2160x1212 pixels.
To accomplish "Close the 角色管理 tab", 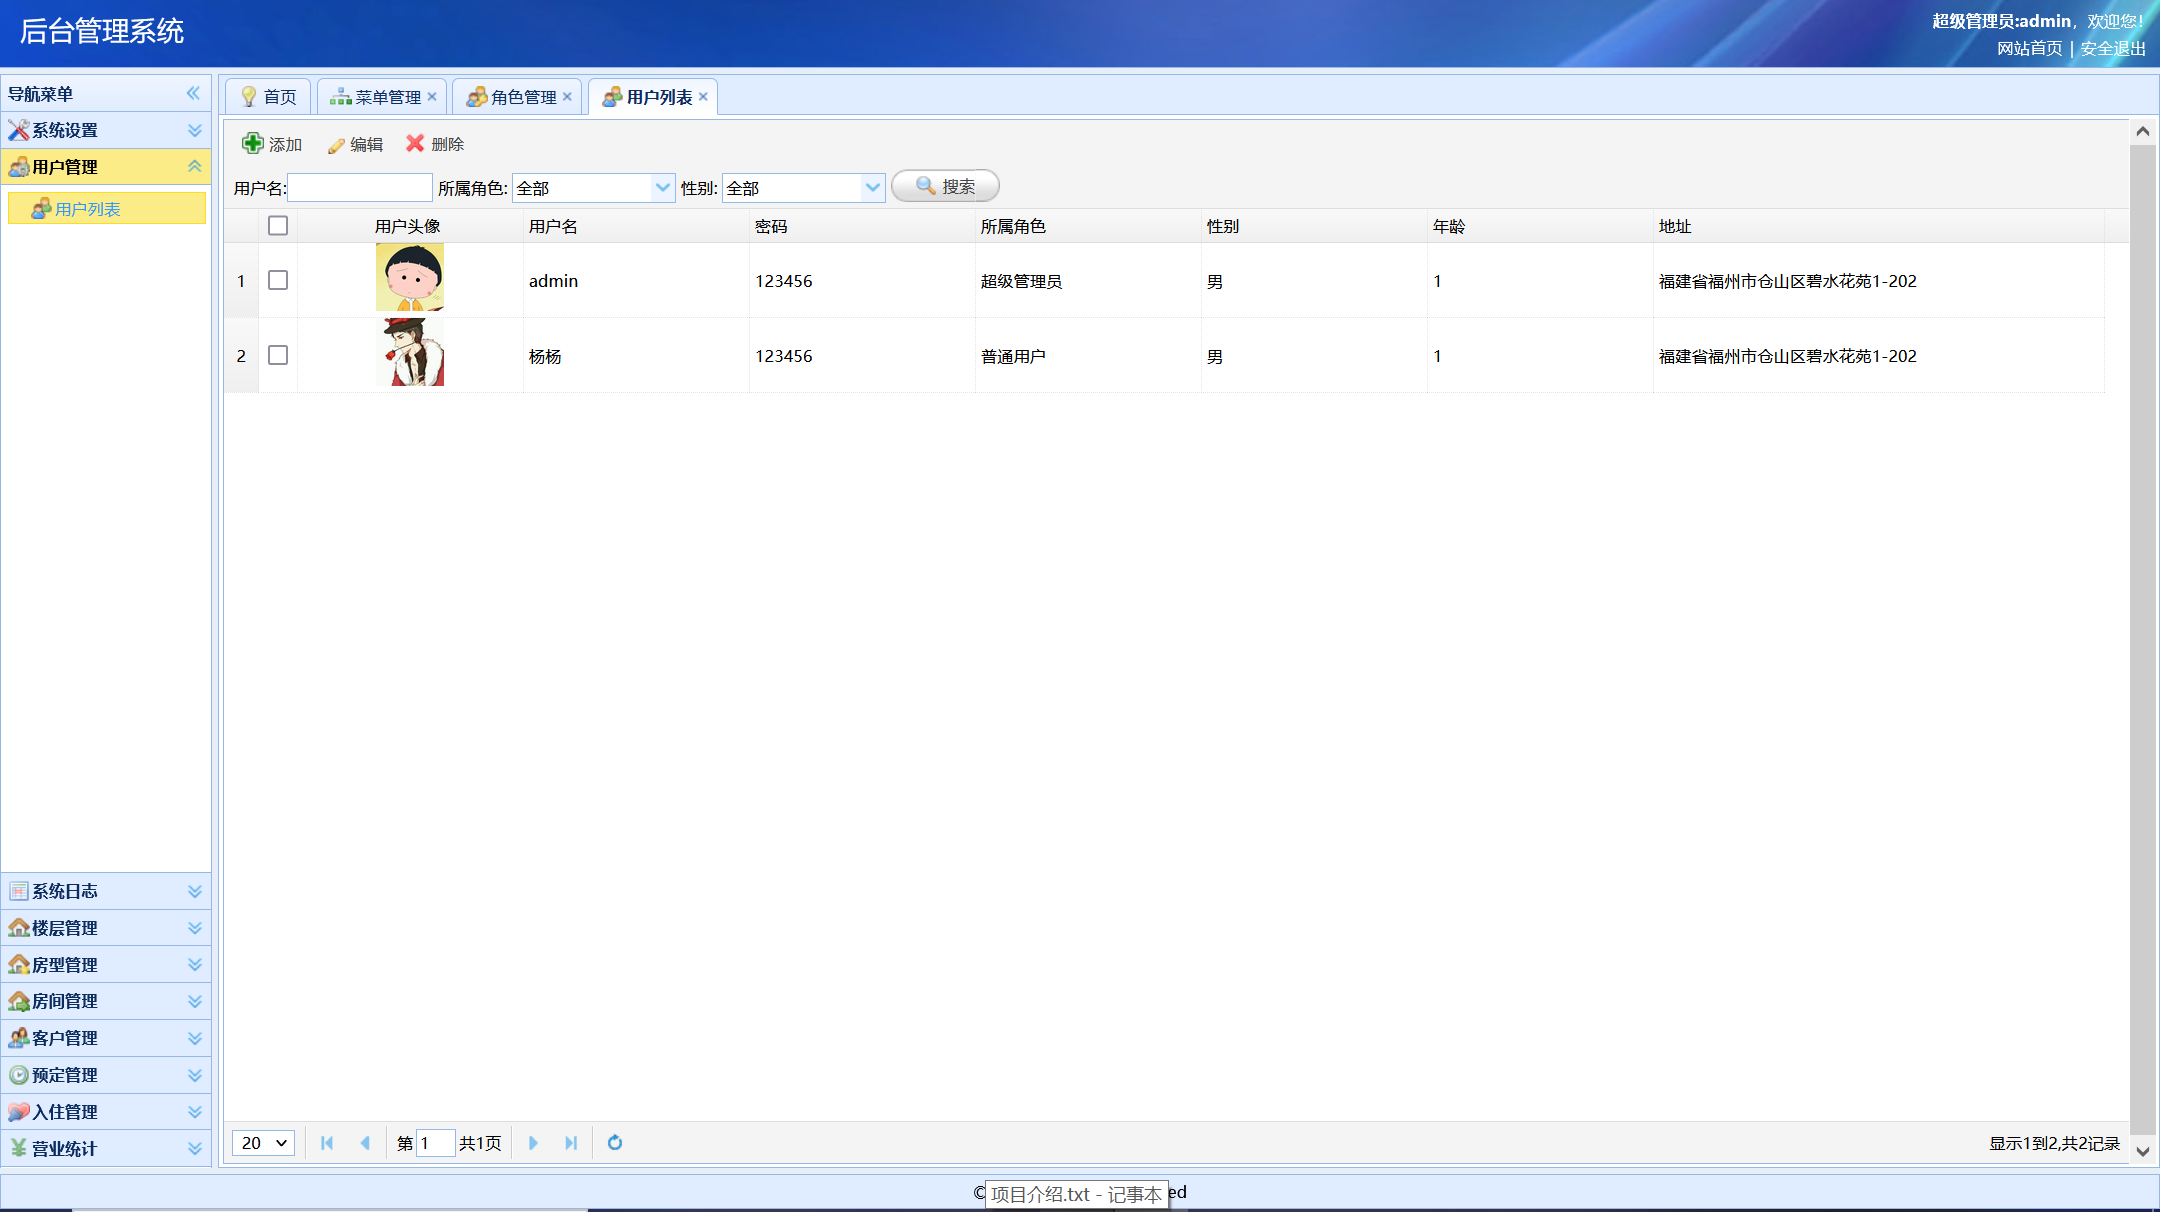I will [567, 97].
